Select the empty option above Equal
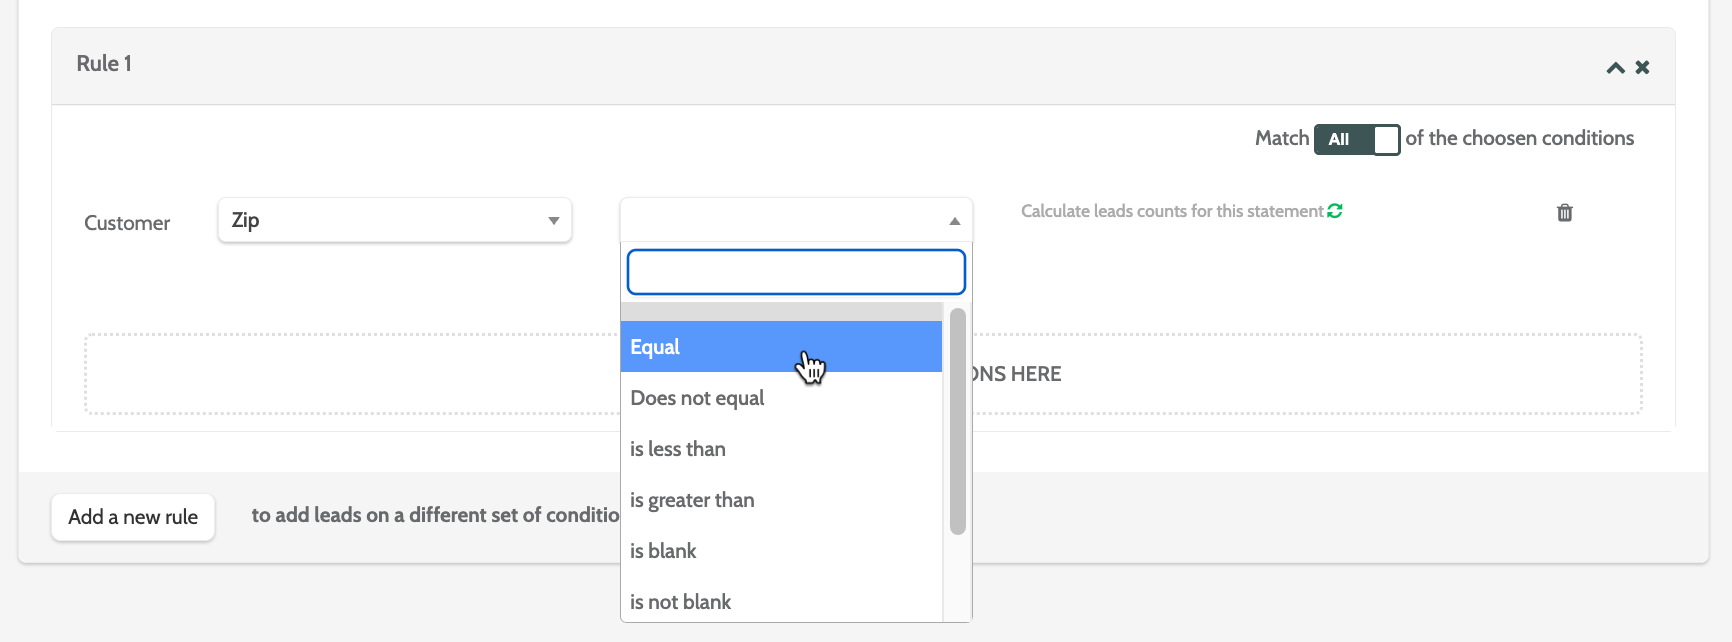This screenshot has width=1732, height=642. point(781,312)
